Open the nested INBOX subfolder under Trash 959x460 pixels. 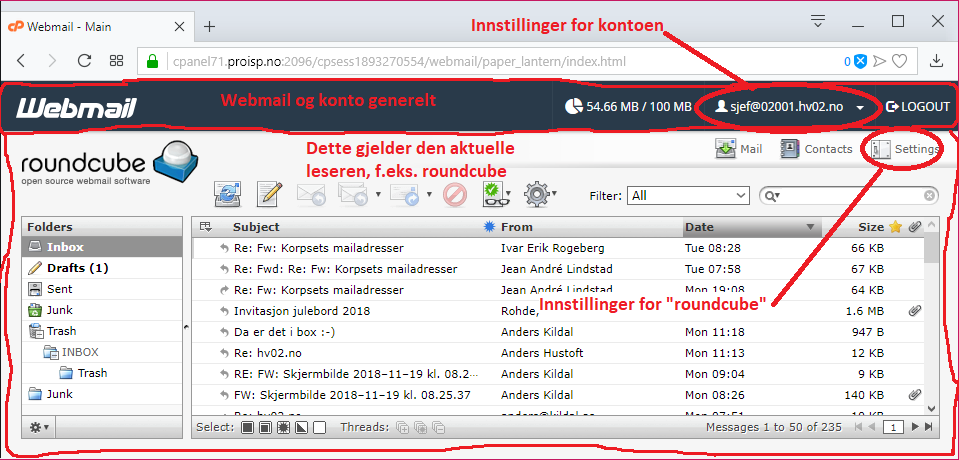102,352
